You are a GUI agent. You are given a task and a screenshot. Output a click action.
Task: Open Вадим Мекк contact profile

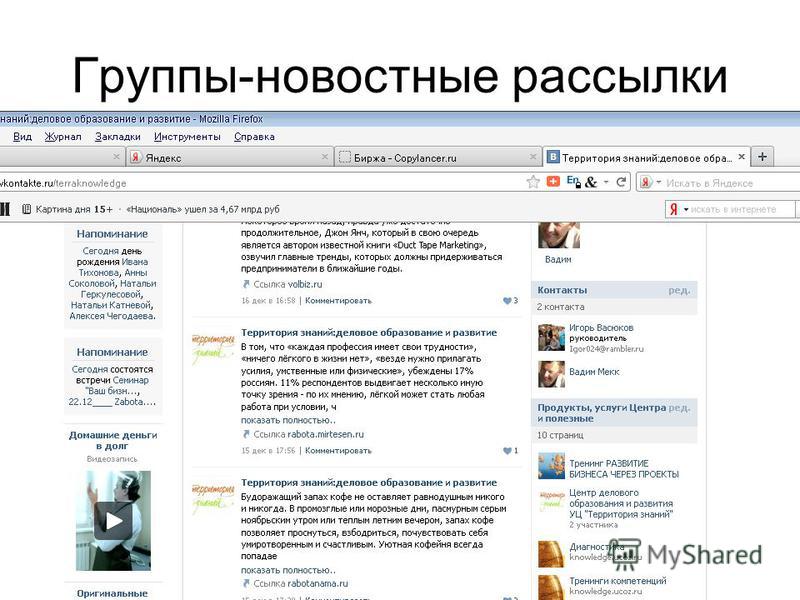(x=594, y=372)
